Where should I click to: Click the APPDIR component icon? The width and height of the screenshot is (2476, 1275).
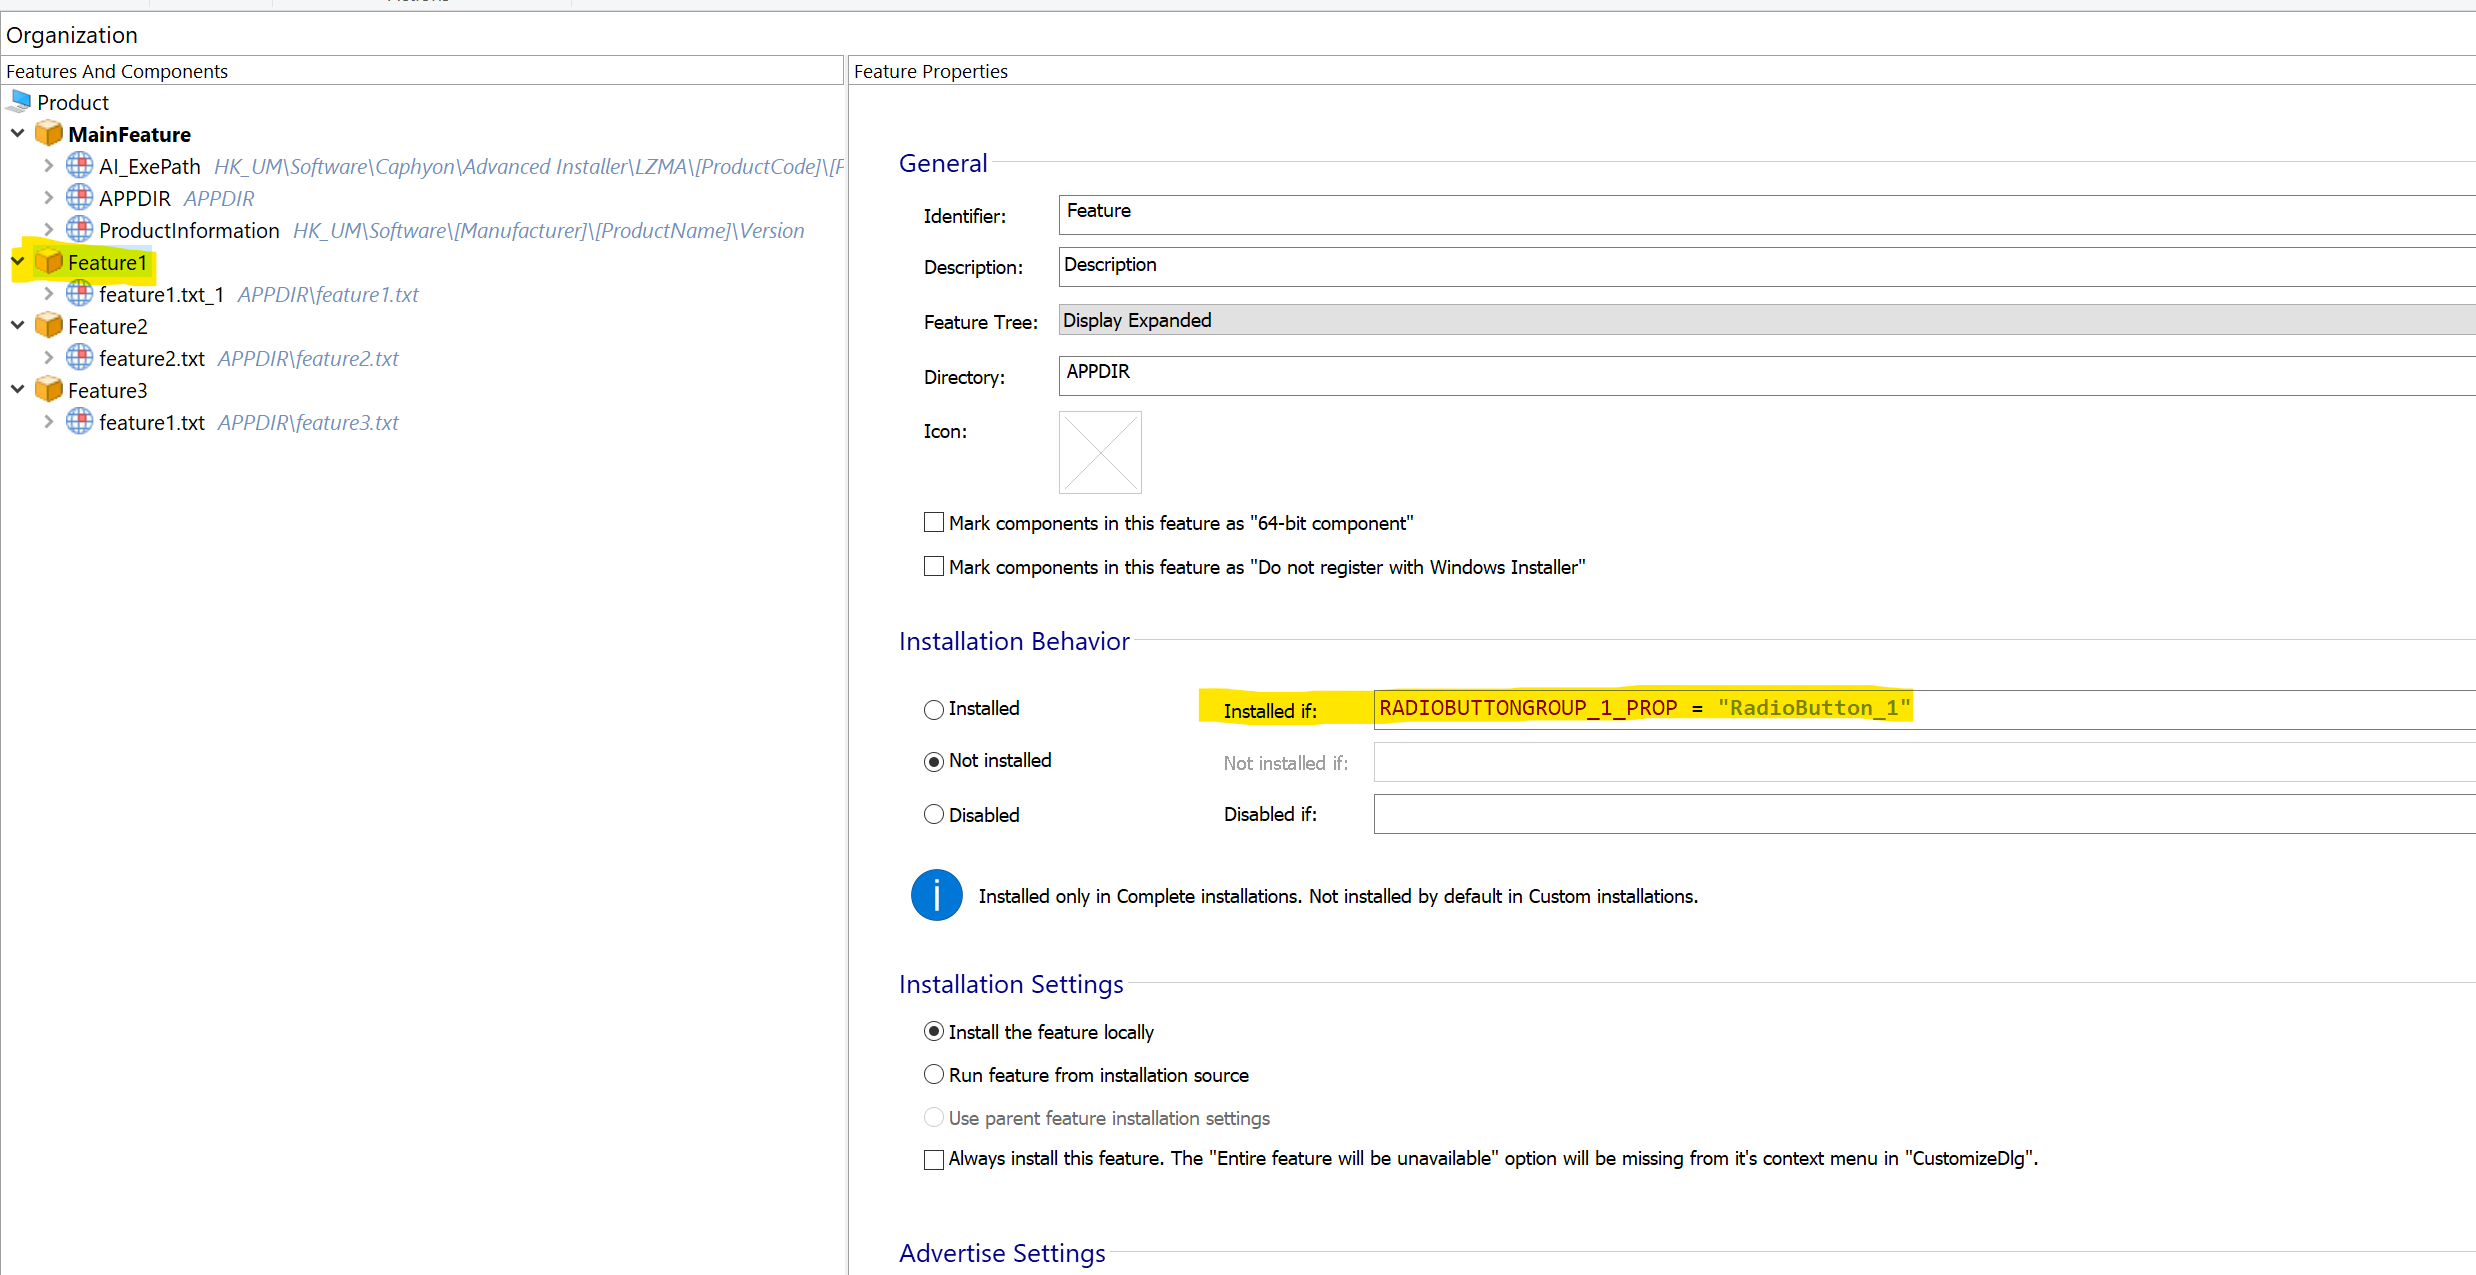[80, 197]
